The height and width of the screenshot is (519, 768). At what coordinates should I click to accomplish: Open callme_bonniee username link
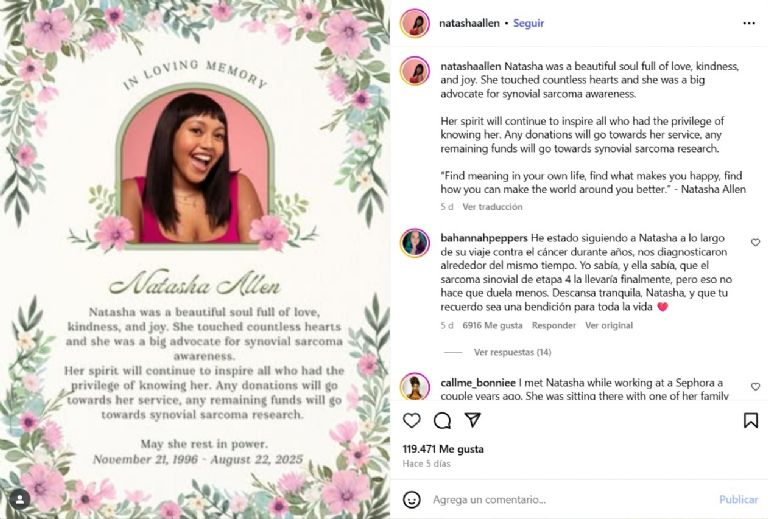tap(478, 382)
